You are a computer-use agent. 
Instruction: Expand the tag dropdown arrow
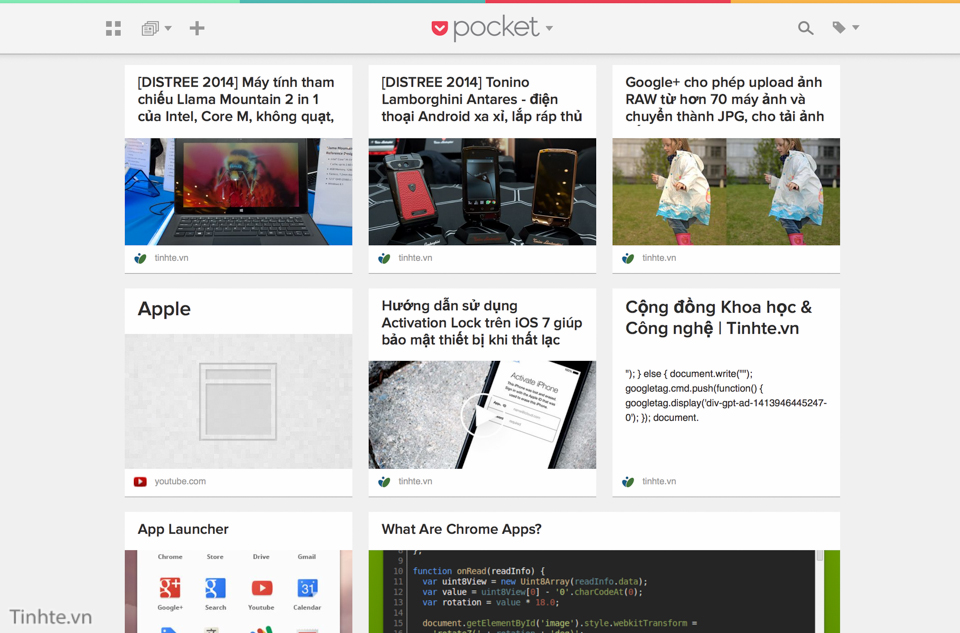coord(856,28)
